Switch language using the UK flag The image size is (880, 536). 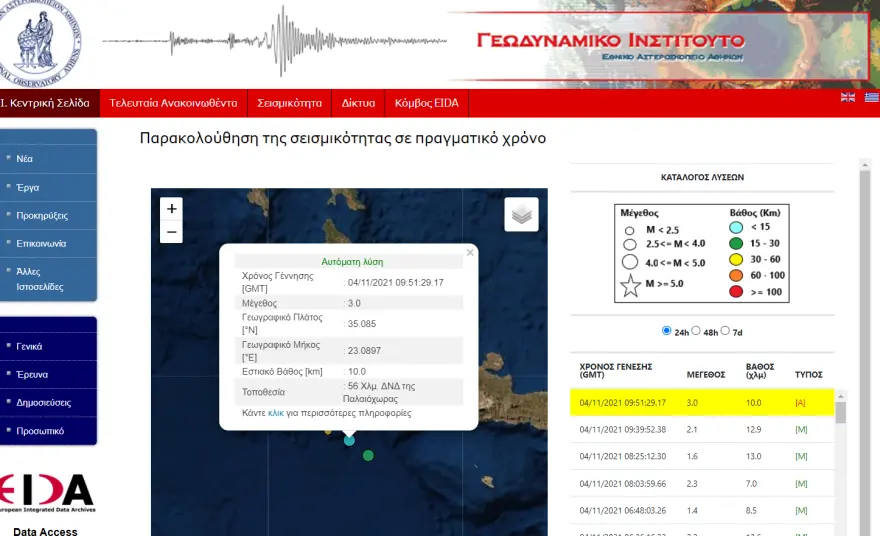(848, 97)
